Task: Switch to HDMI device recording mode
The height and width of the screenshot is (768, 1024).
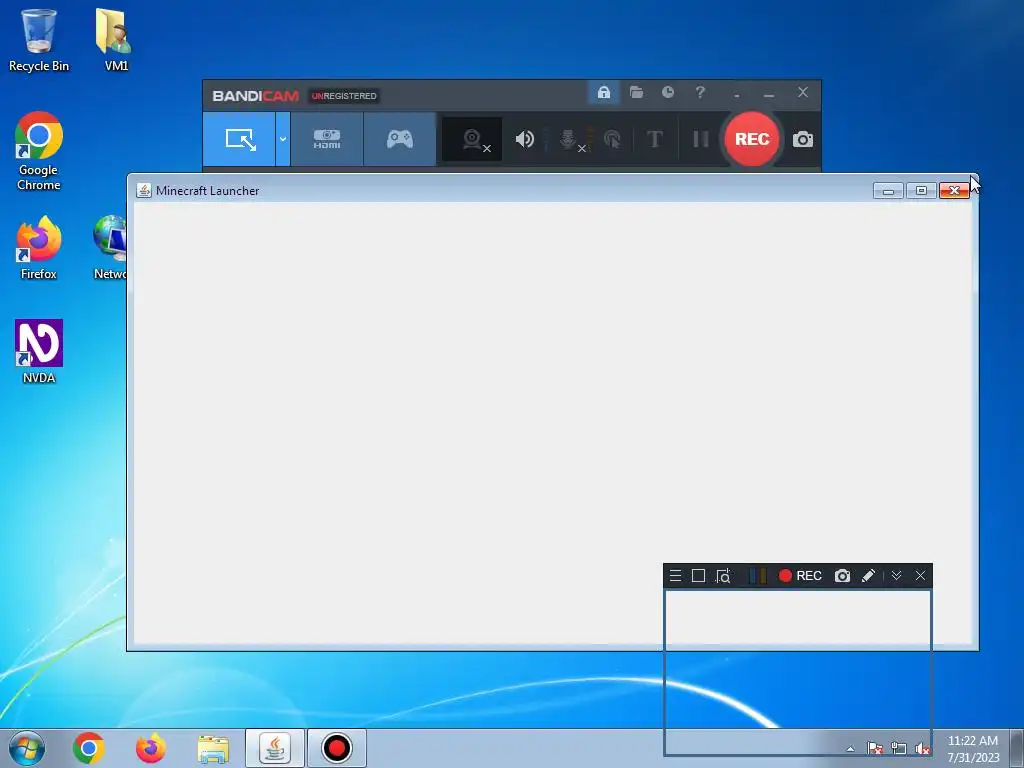Action: [x=327, y=139]
